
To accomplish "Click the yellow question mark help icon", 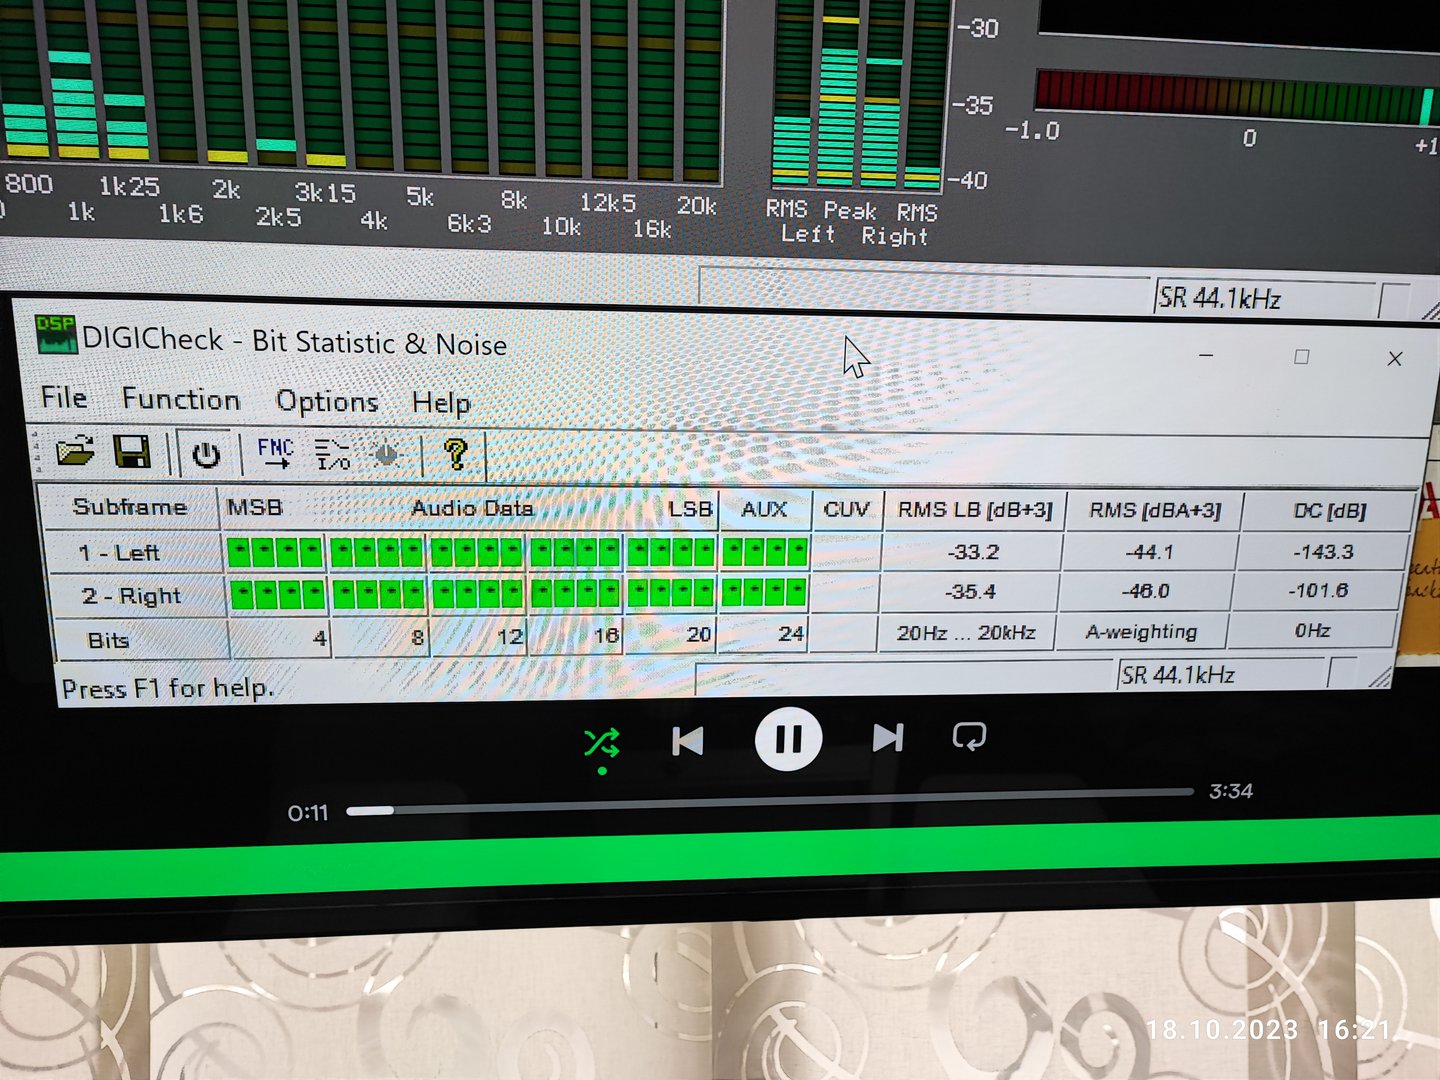I will (x=456, y=455).
